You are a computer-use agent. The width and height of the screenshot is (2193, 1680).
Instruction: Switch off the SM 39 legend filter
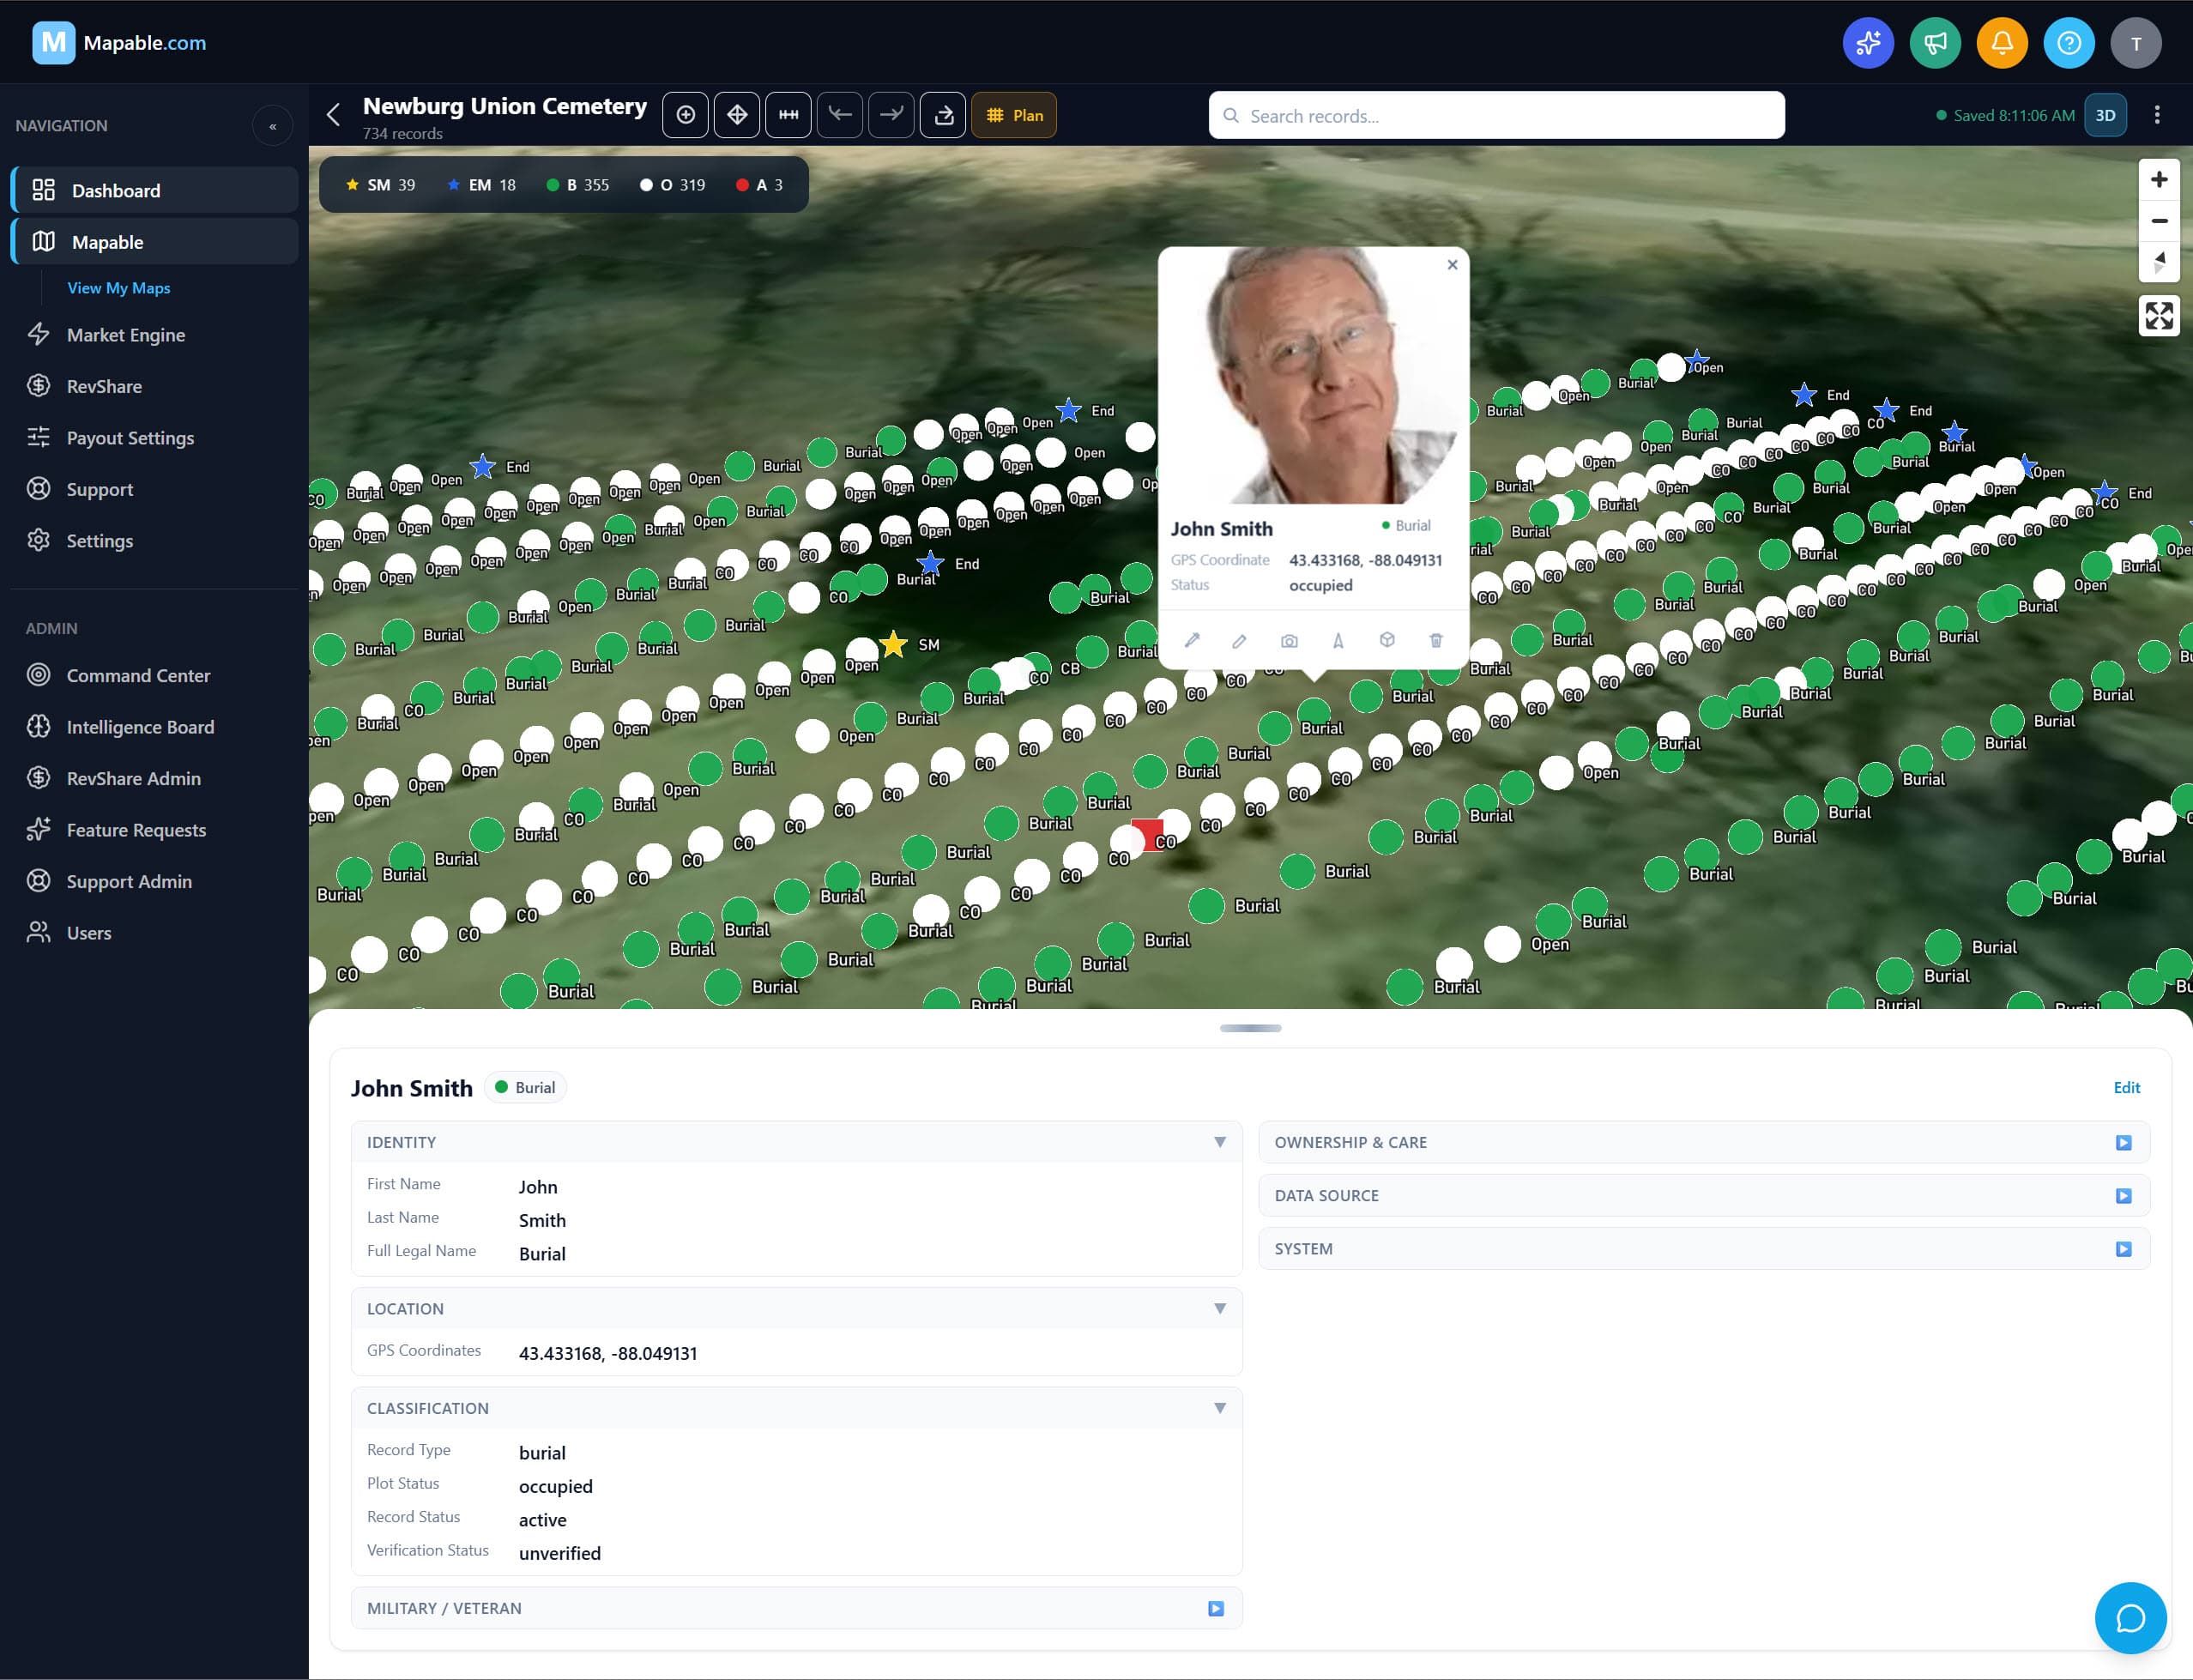coord(380,184)
